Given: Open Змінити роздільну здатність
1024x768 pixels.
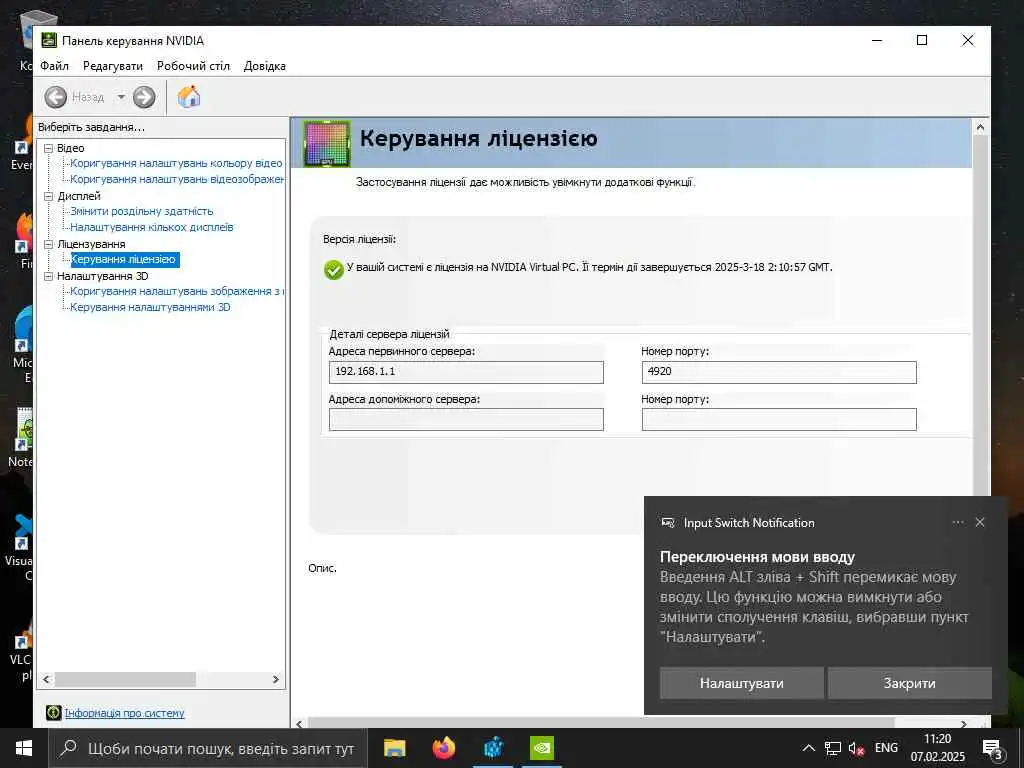Looking at the screenshot, I should 142,211.
